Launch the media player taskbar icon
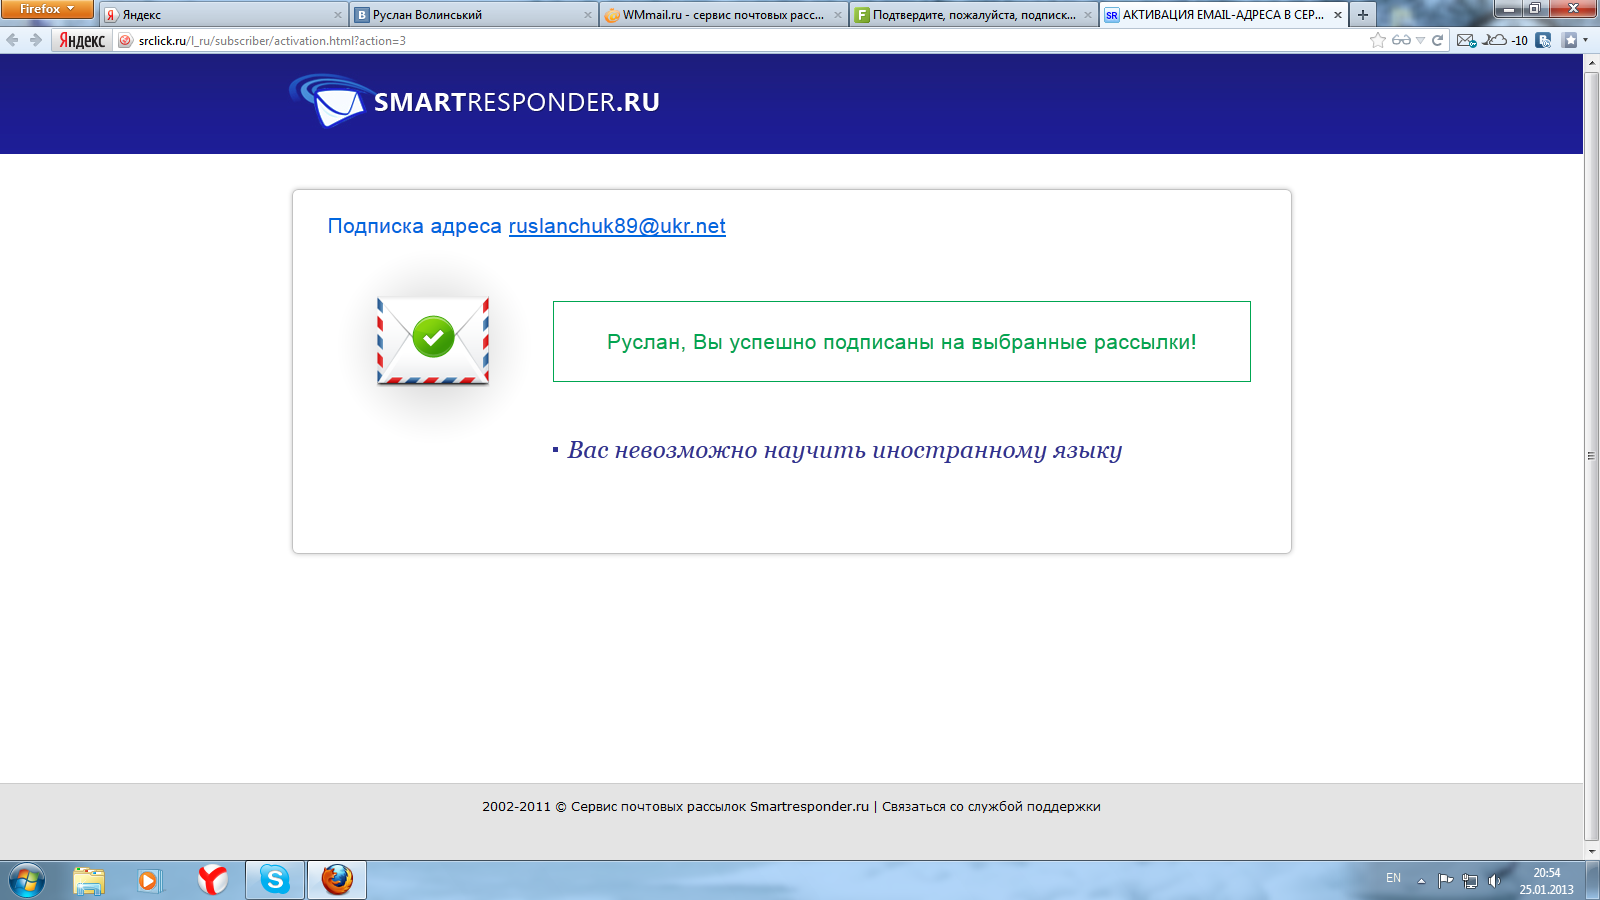1600x900 pixels. (x=149, y=880)
